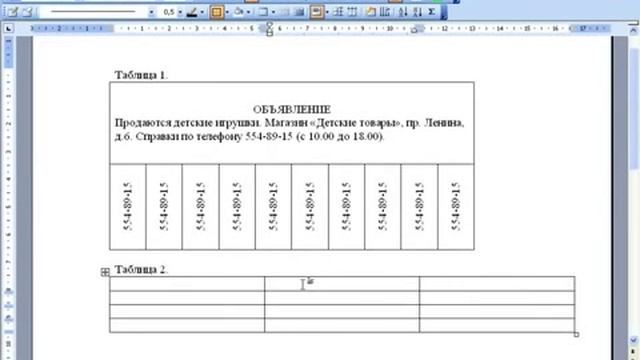Sort table descending
Screen dimensions: 640x360
click(417, 12)
